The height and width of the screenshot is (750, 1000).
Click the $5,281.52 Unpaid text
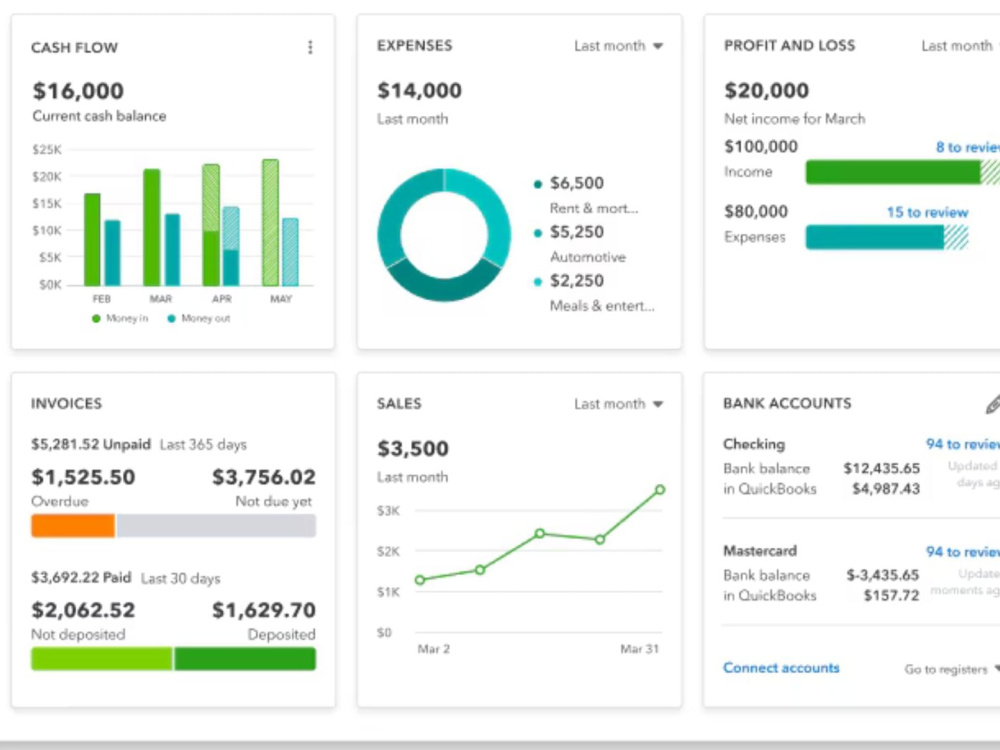[x=91, y=445]
